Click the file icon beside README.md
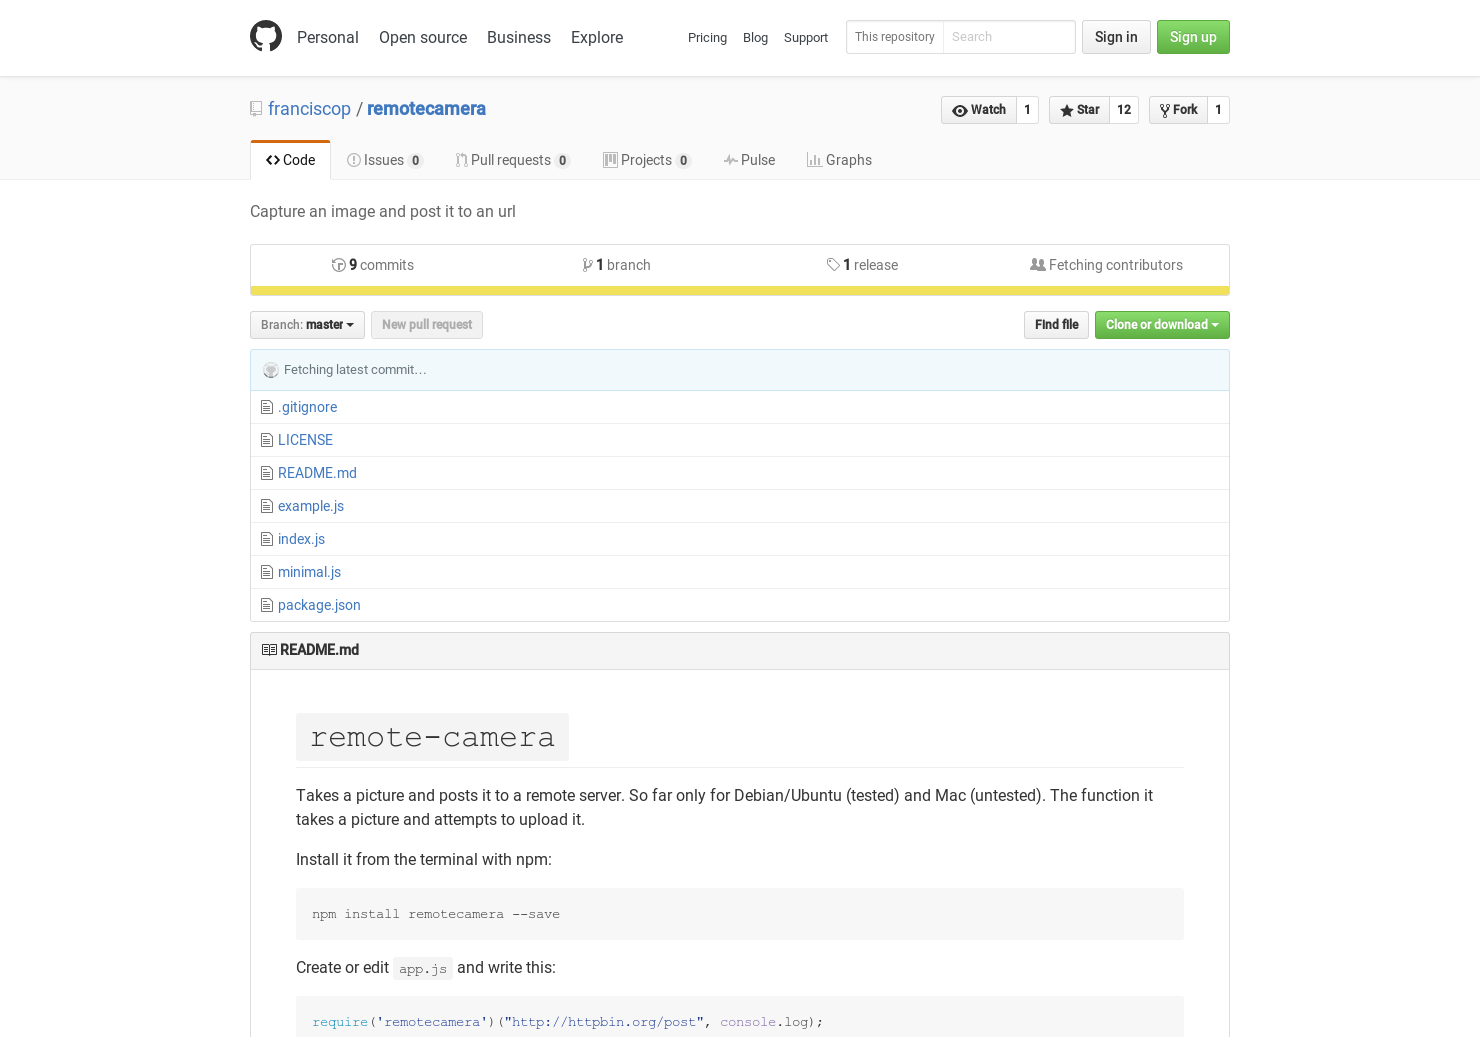This screenshot has width=1480, height=1037. [x=267, y=473]
